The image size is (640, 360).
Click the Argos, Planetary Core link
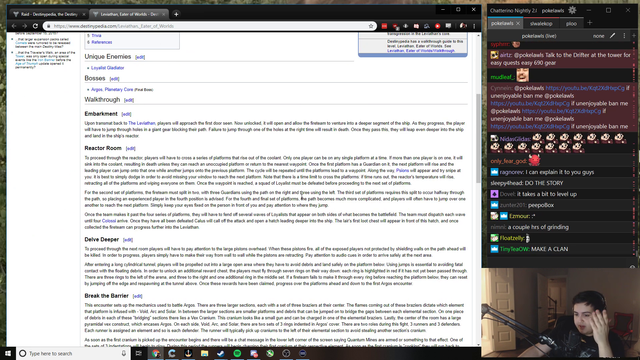112,89
